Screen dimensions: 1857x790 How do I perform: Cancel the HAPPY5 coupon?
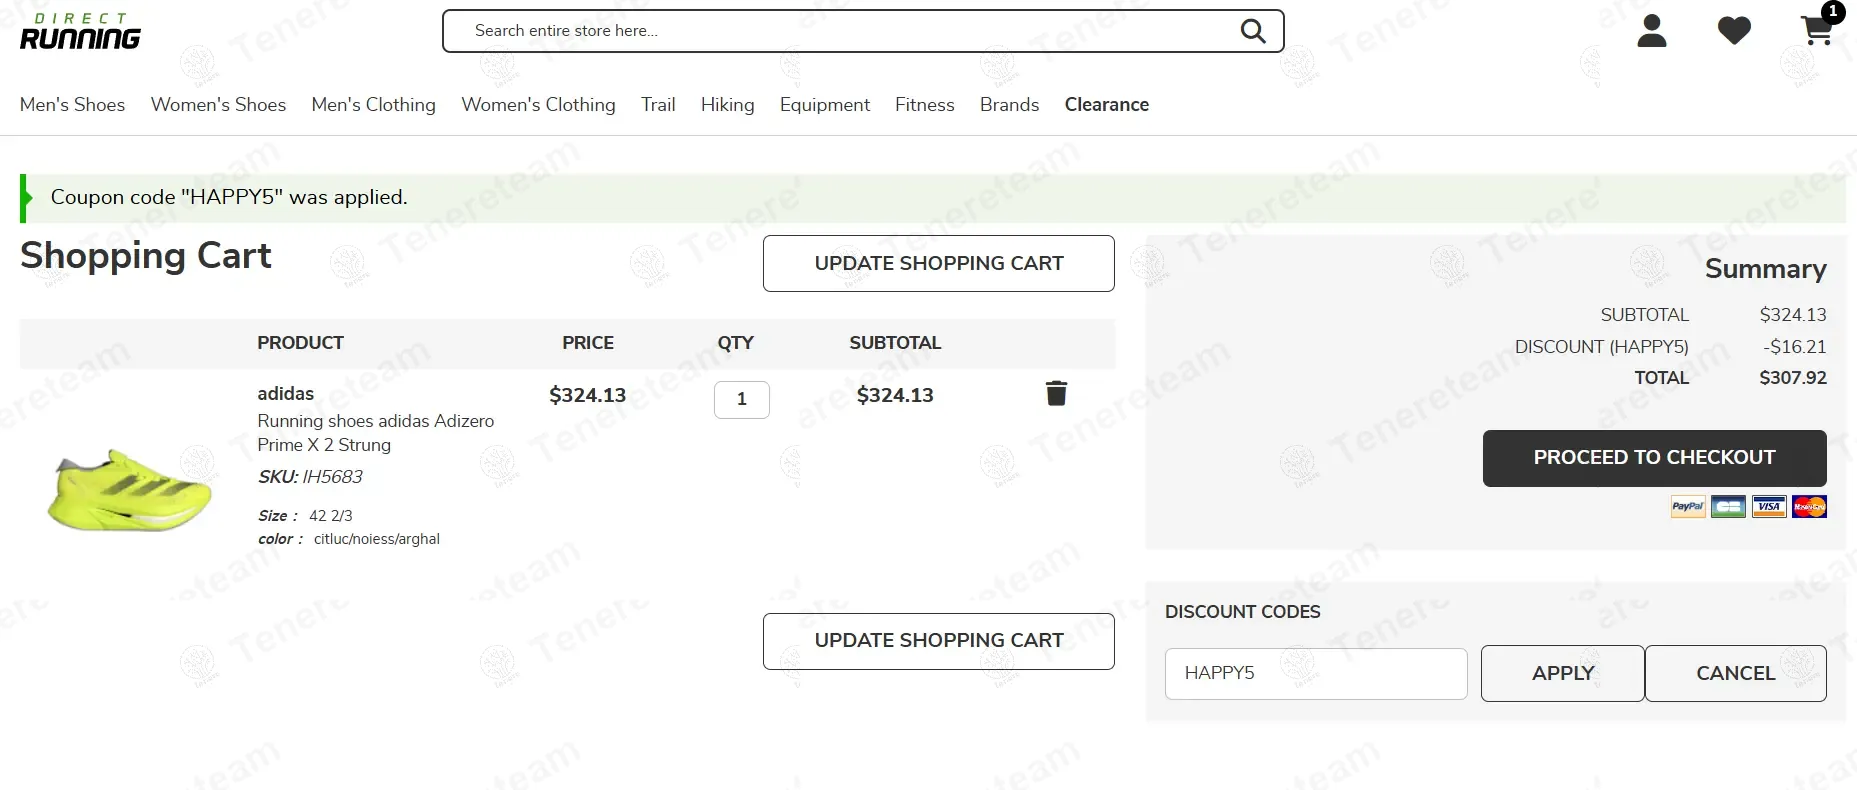coord(1735,673)
